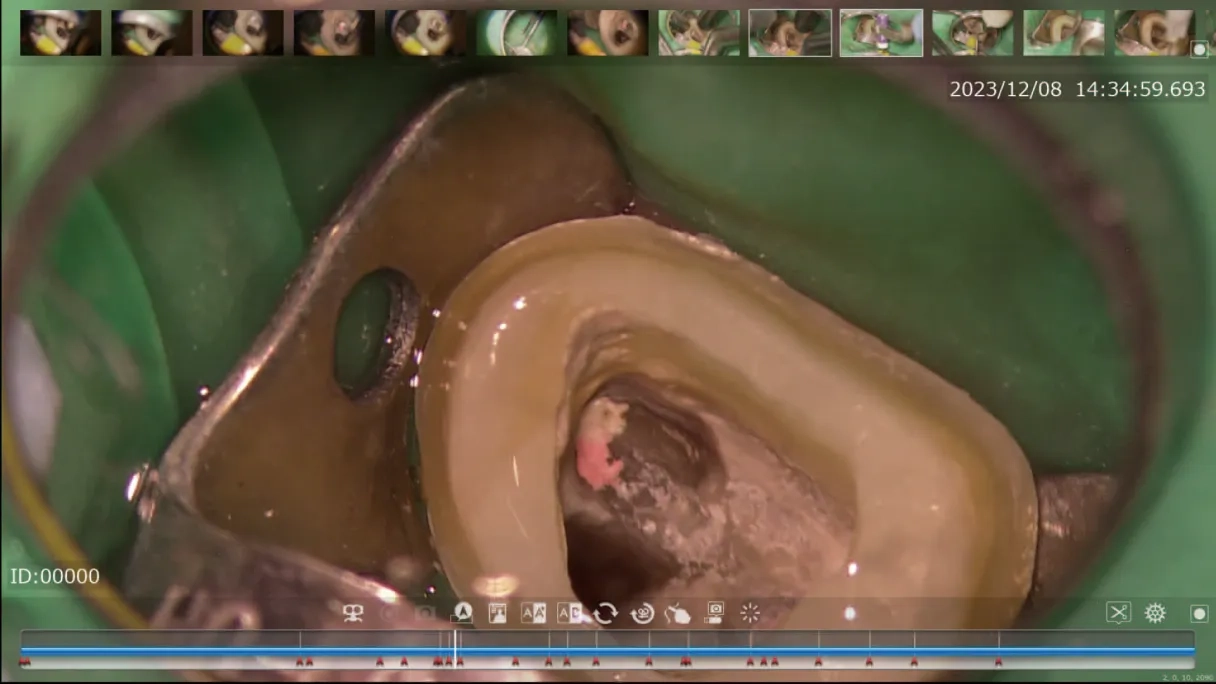Open the scissors clip-editing tool
The image size is (1216, 684).
pyautogui.click(x=1118, y=613)
